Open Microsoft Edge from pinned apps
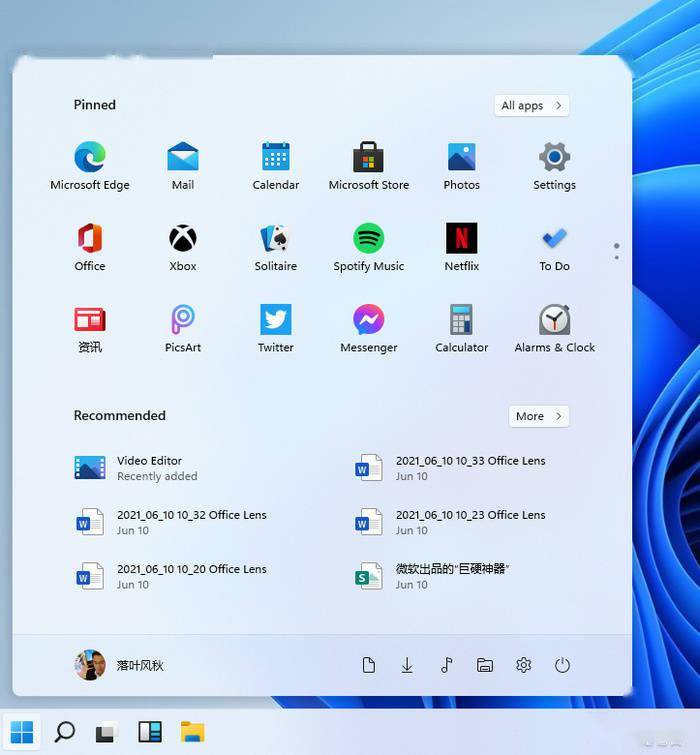 pos(90,166)
